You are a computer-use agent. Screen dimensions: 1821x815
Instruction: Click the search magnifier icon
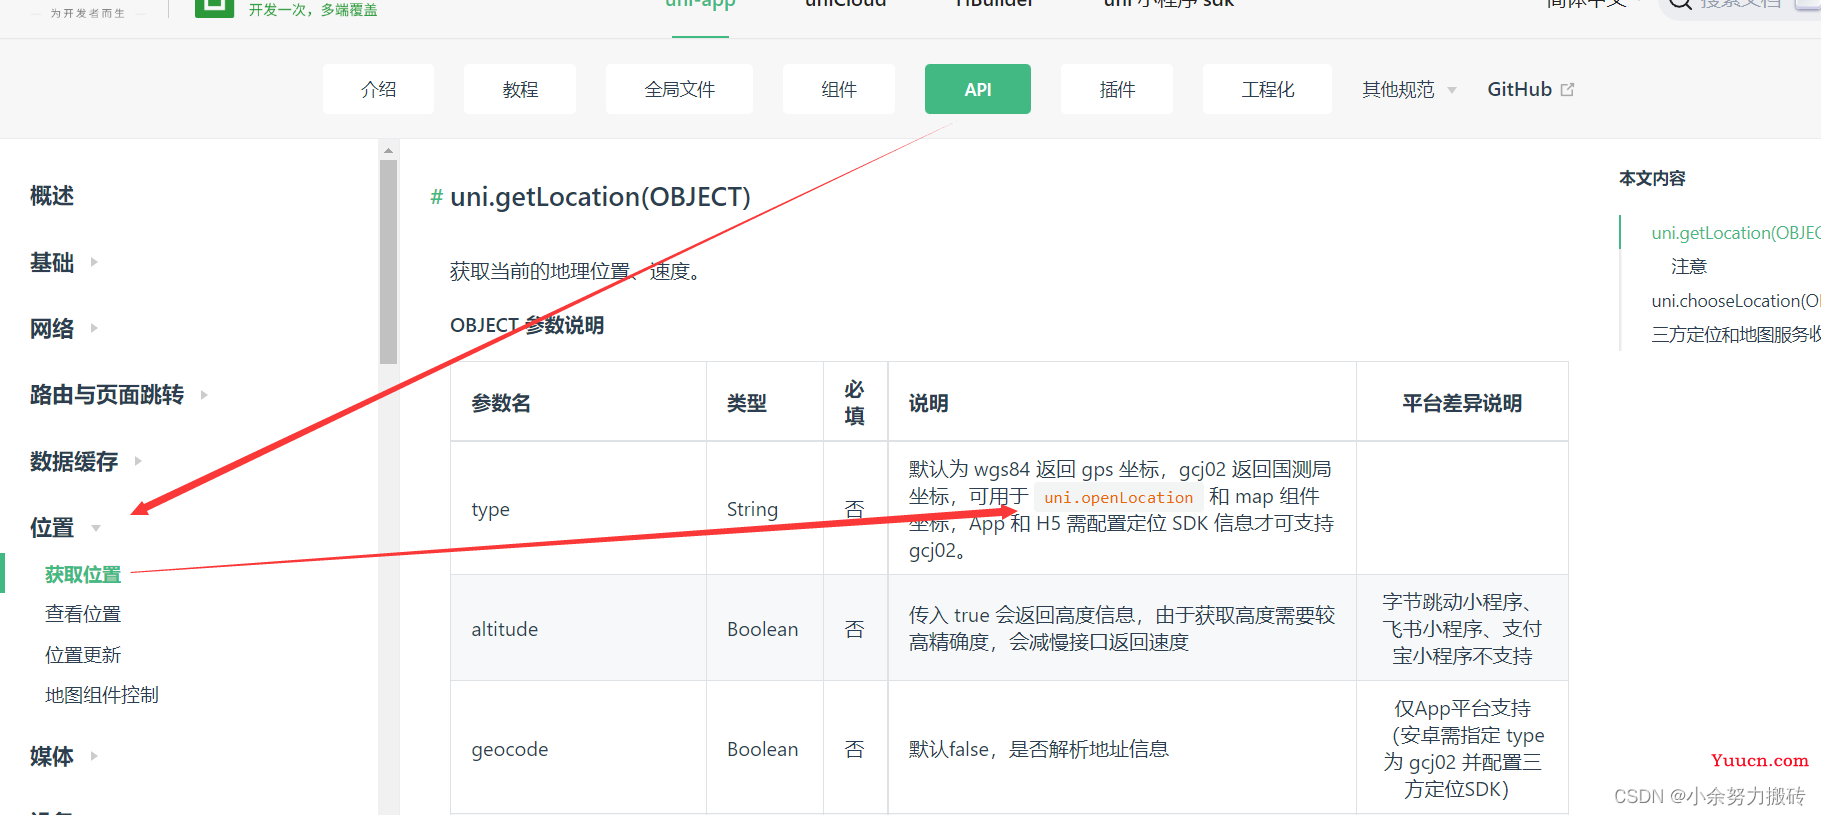(1681, 4)
